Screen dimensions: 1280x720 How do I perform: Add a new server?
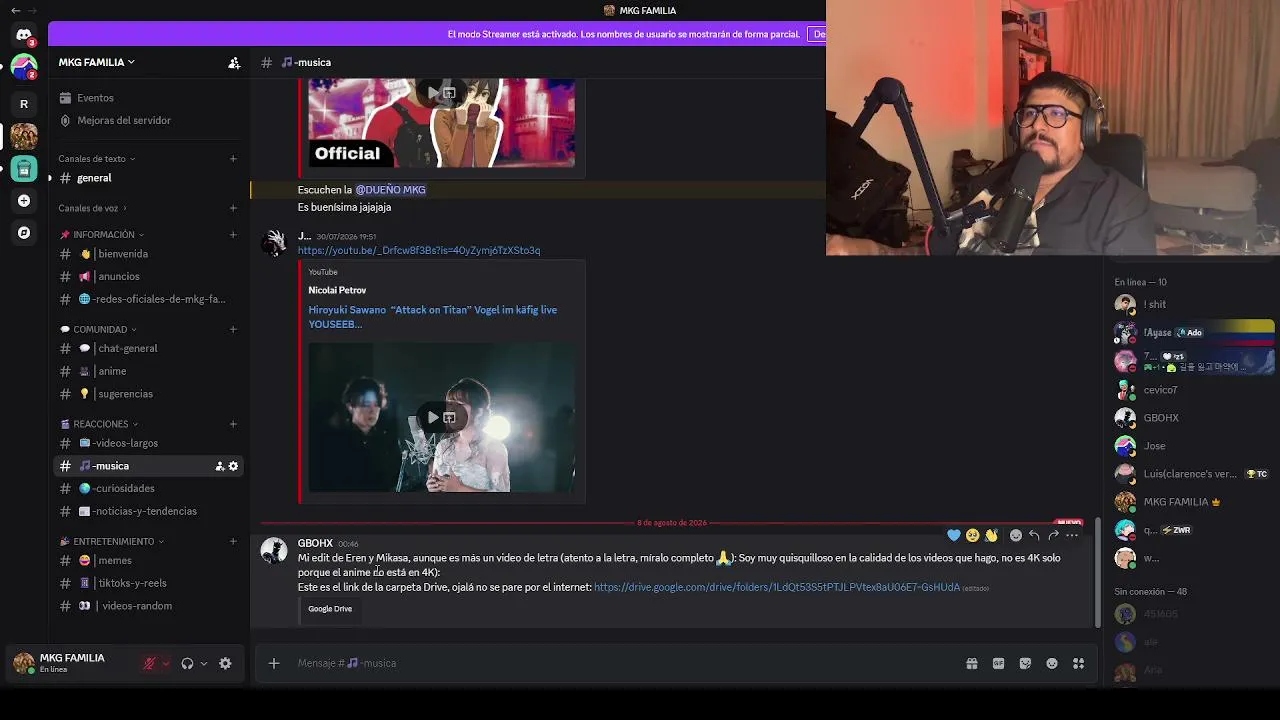pos(24,200)
